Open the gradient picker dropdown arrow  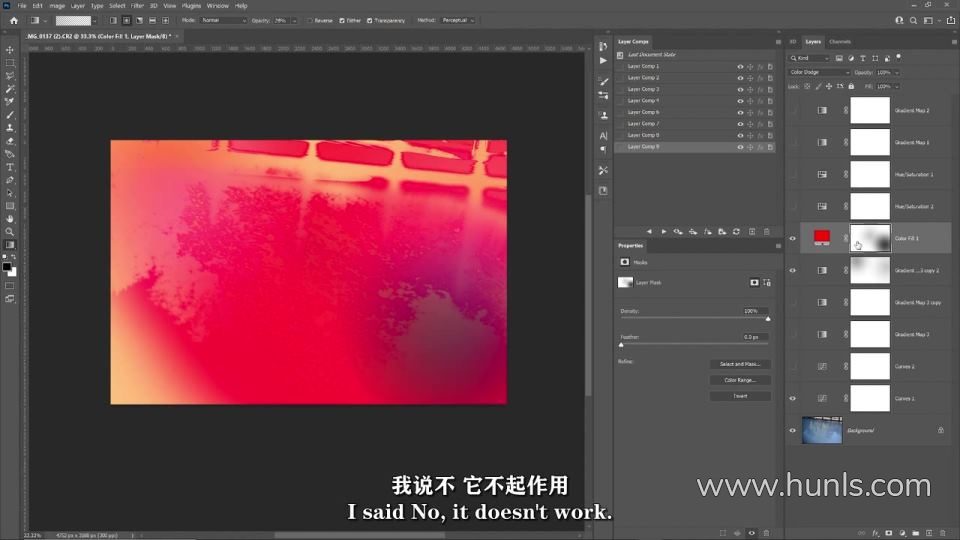[x=95, y=20]
